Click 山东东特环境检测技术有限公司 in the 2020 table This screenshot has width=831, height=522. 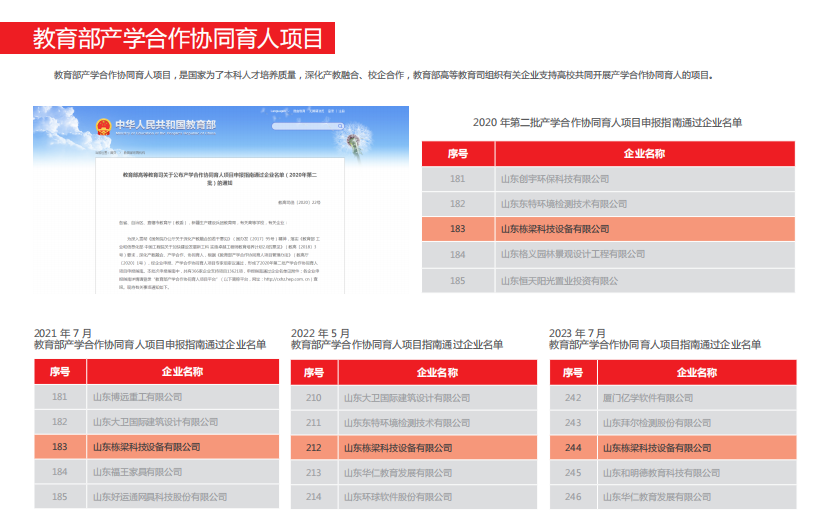coord(564,204)
